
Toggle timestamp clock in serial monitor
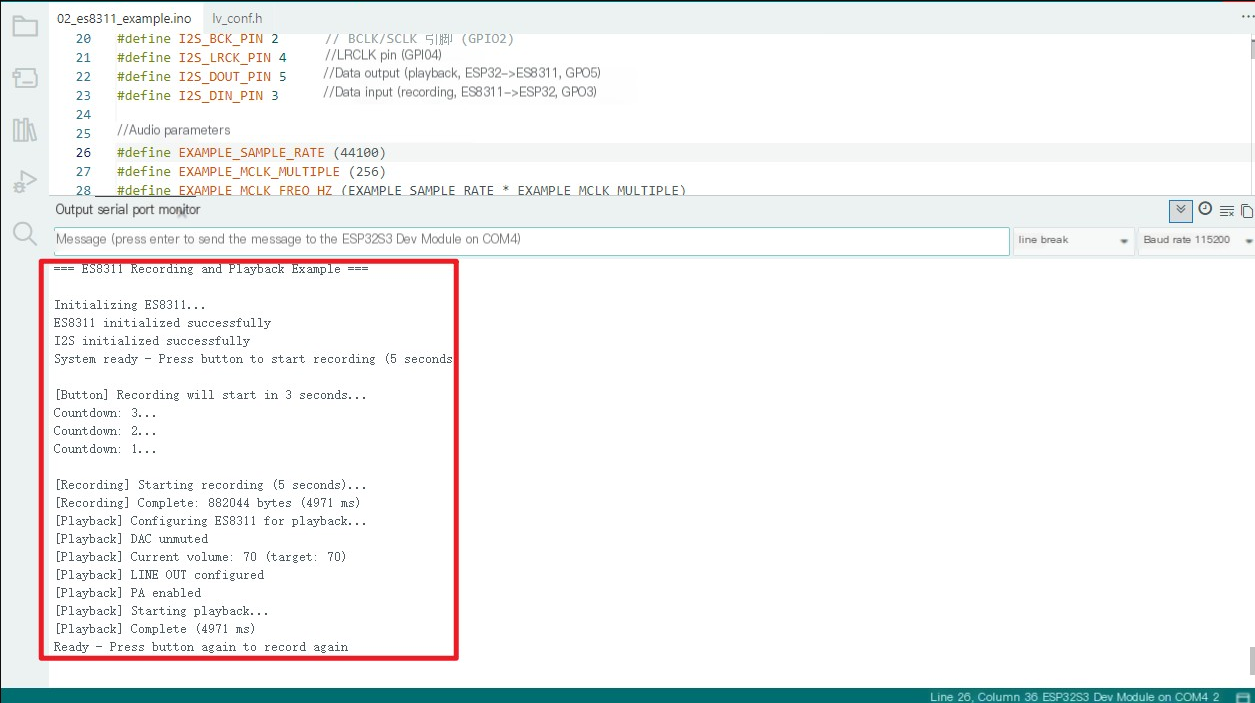tap(1205, 209)
